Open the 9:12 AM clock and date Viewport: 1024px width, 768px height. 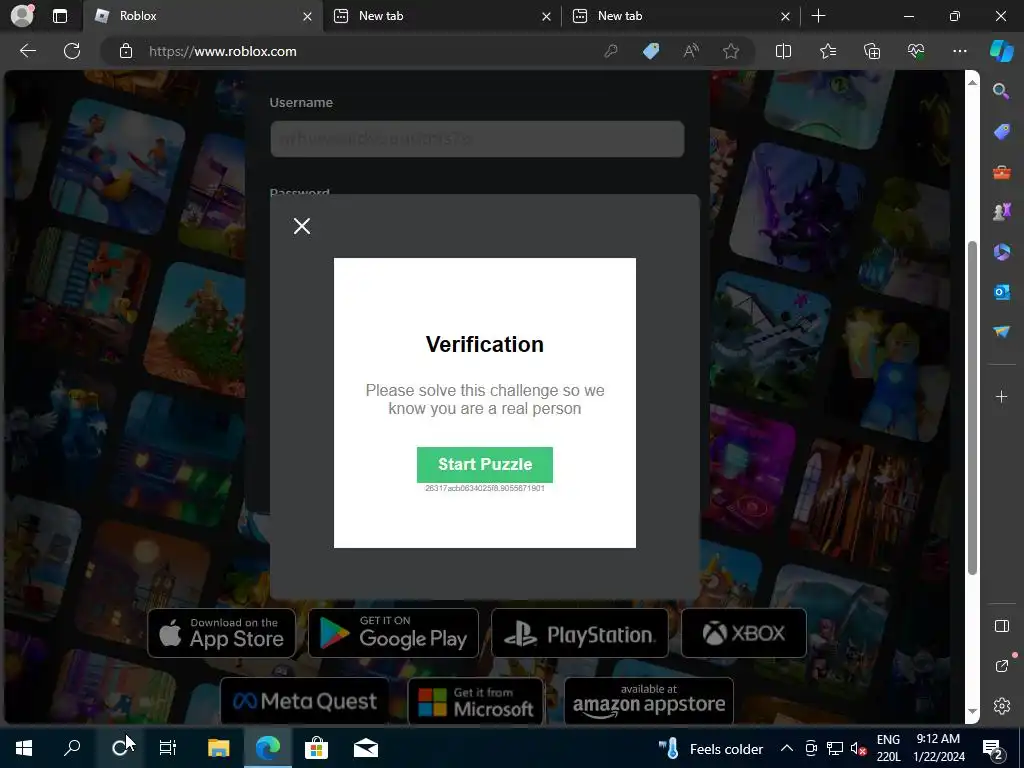pos(938,748)
